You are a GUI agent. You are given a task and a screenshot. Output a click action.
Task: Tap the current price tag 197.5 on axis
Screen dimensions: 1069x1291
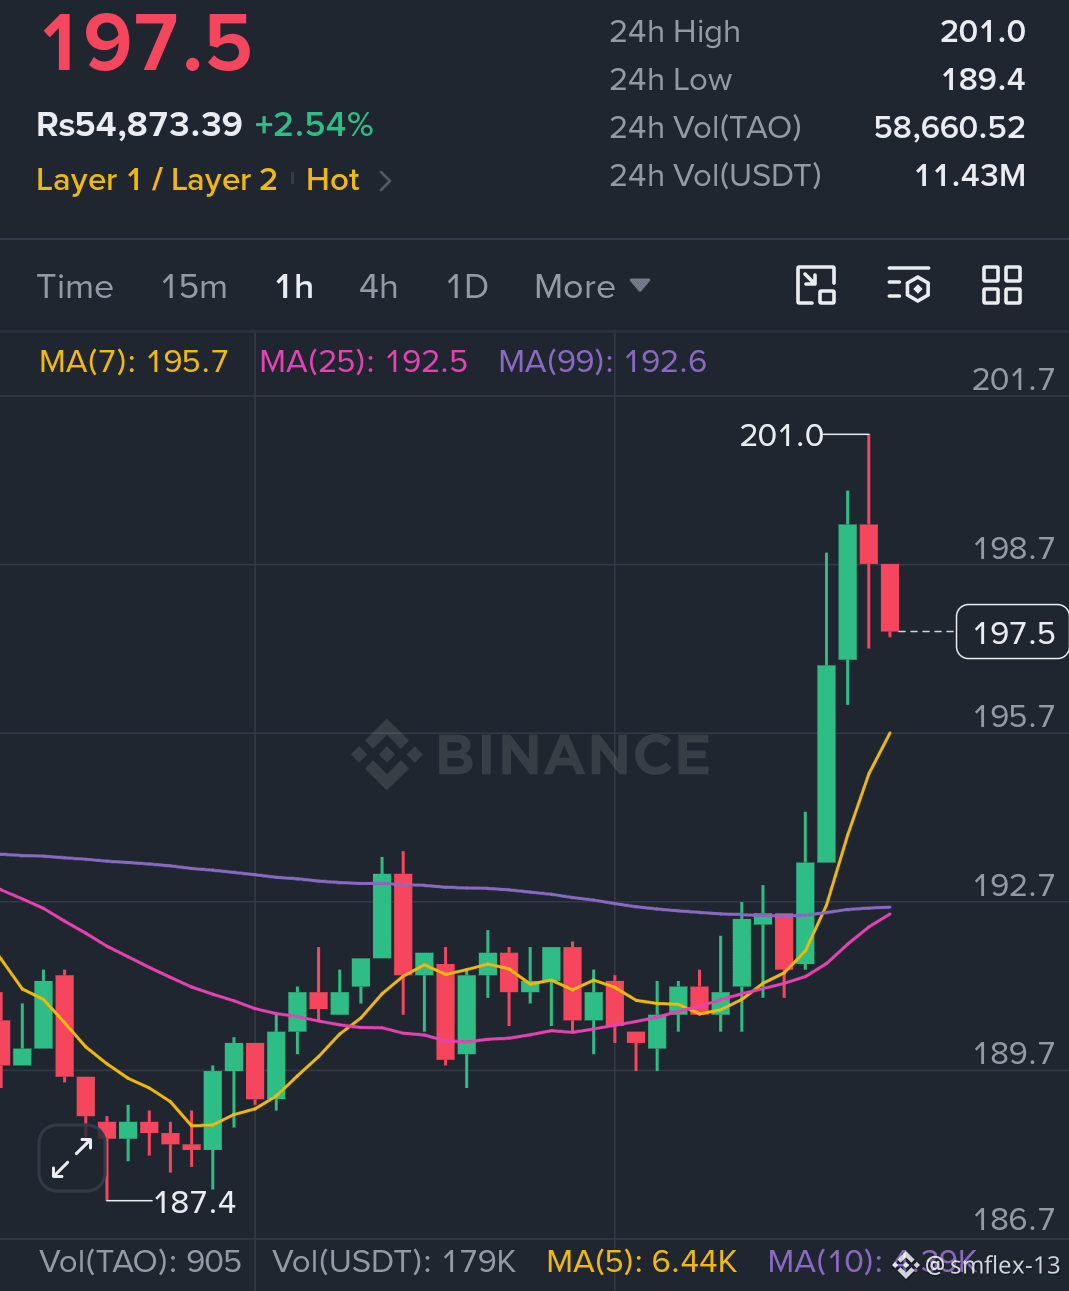[1013, 632]
